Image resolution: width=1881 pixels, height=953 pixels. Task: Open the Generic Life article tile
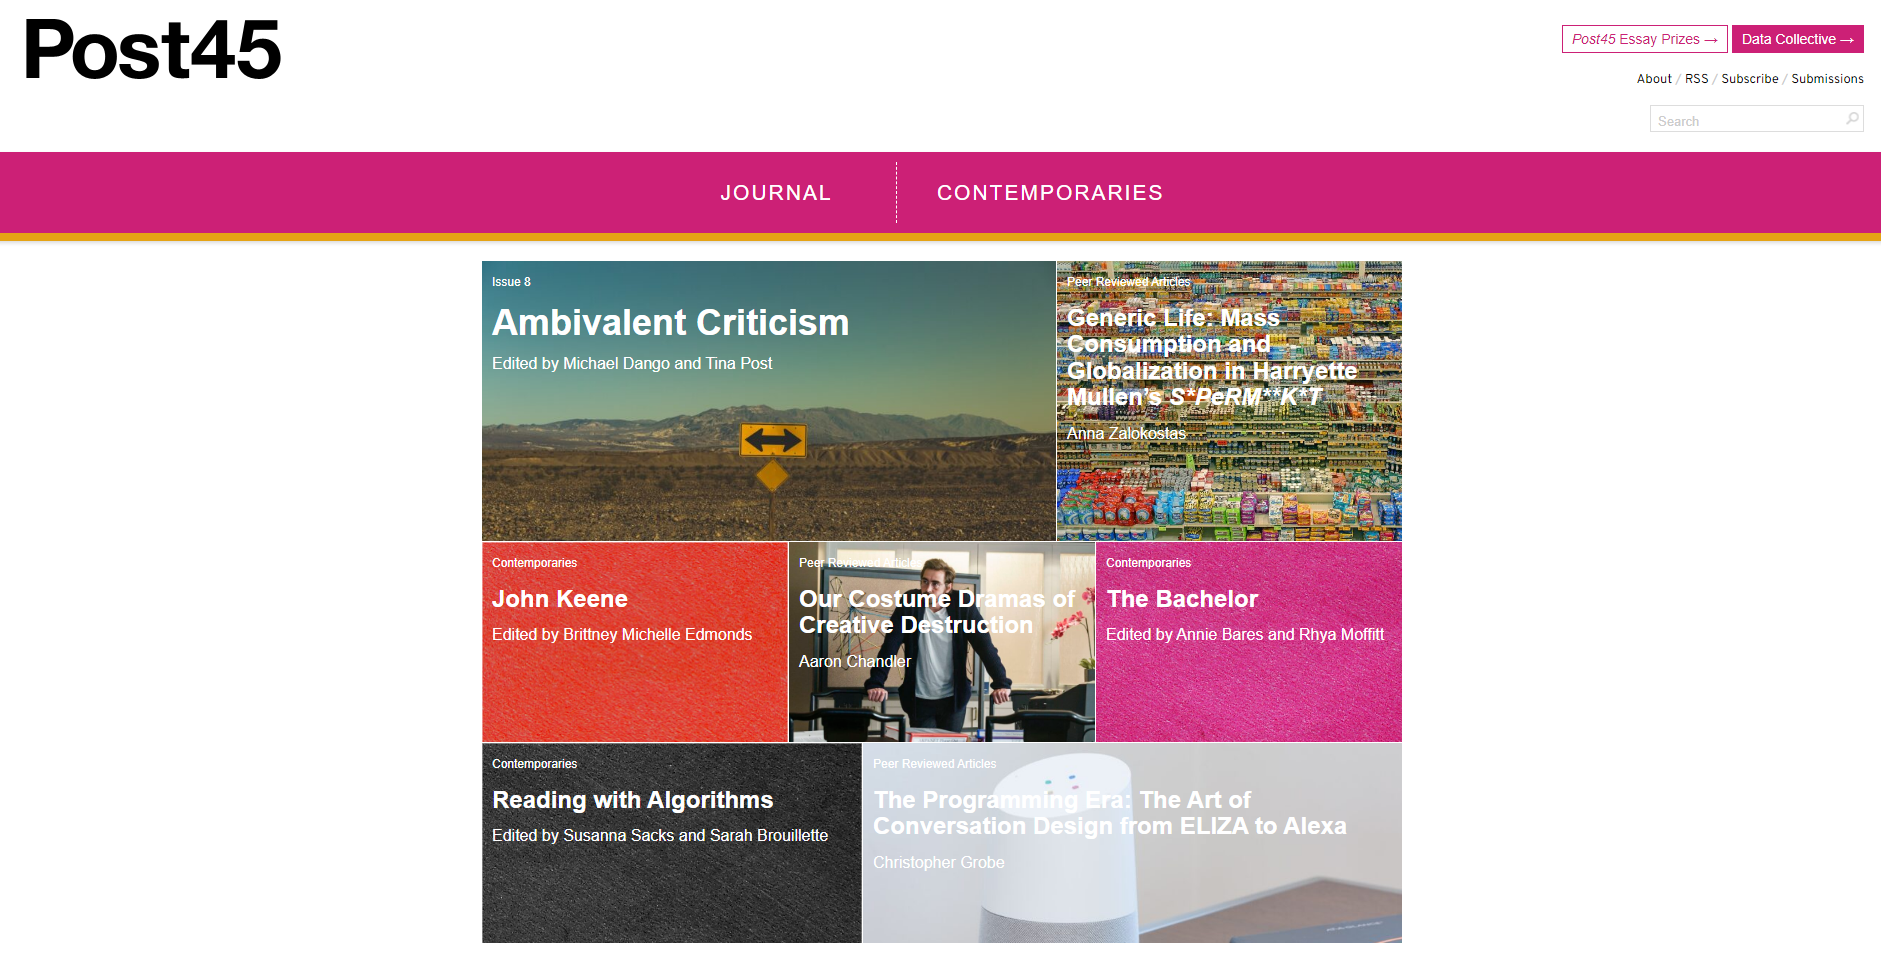tap(1229, 401)
